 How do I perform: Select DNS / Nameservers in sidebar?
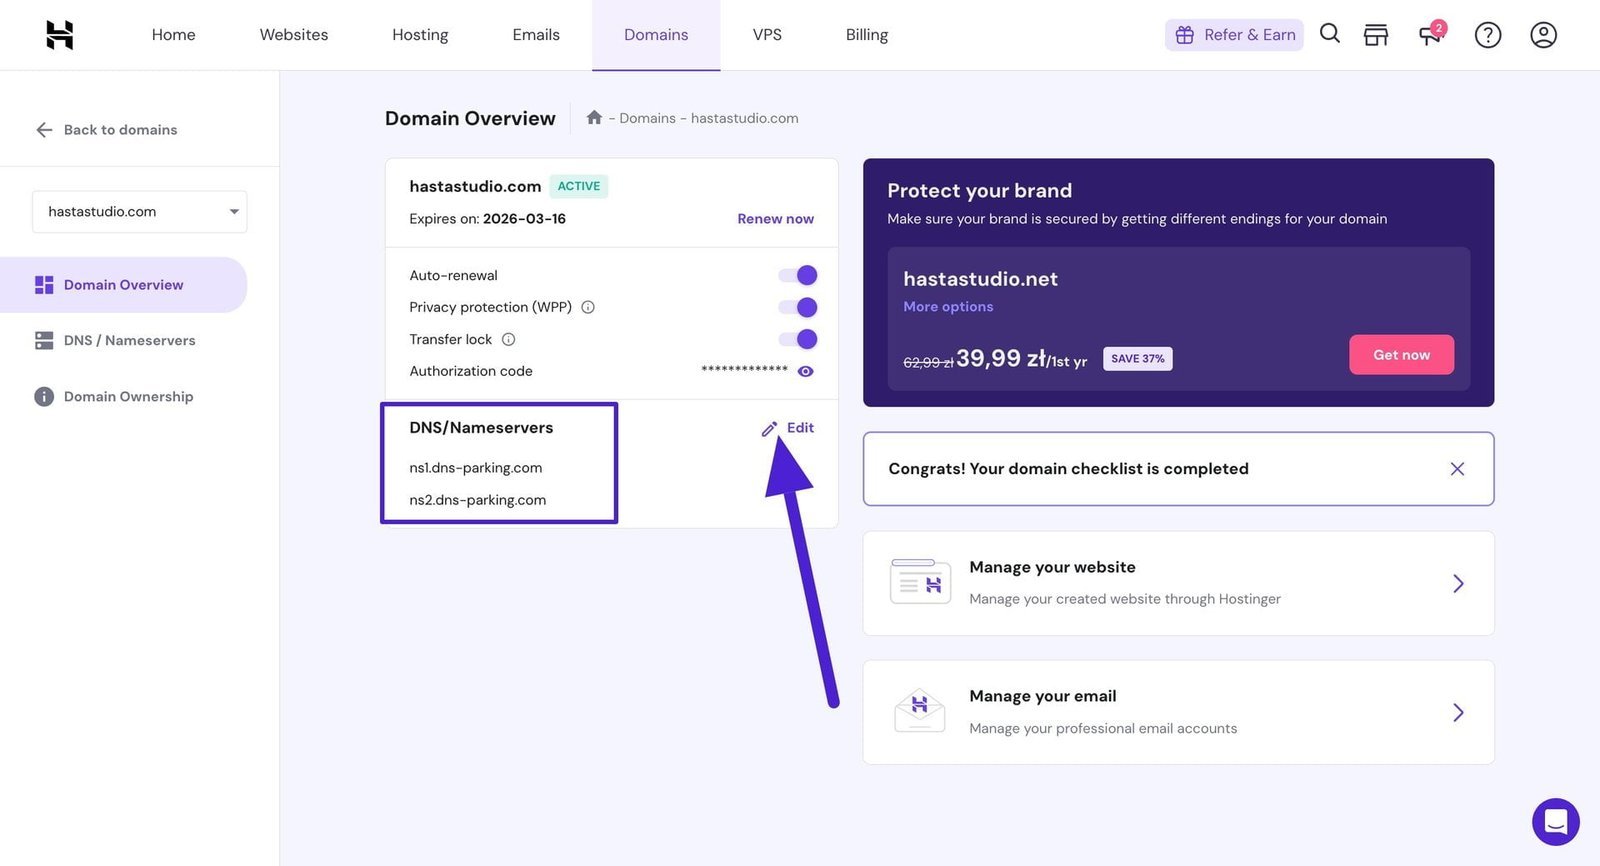tap(129, 341)
